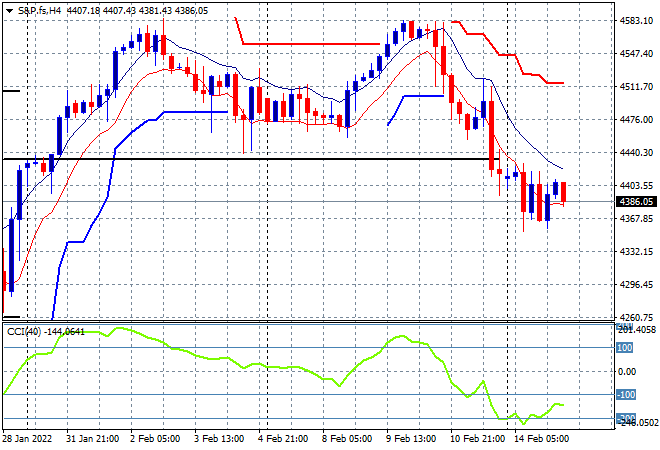The height and width of the screenshot is (450, 660).
Task: Click the 0.00 level in CCI scale
Action: pyautogui.click(x=627, y=371)
